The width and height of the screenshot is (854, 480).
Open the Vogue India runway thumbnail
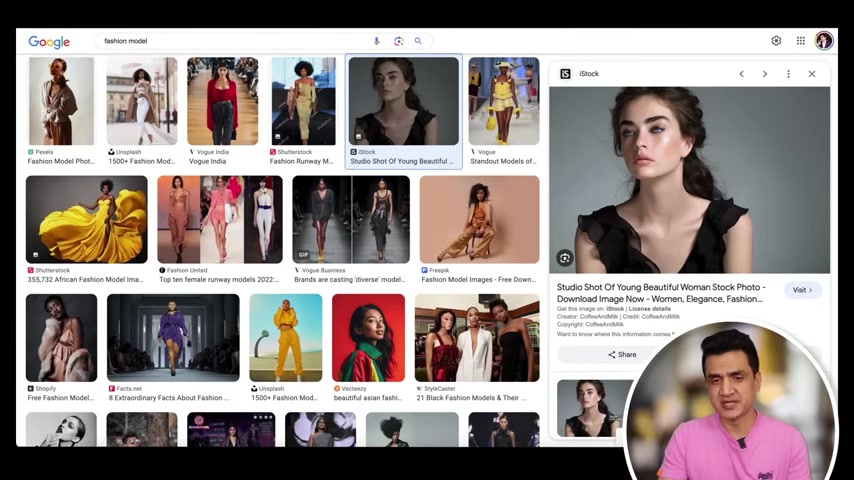[223, 101]
